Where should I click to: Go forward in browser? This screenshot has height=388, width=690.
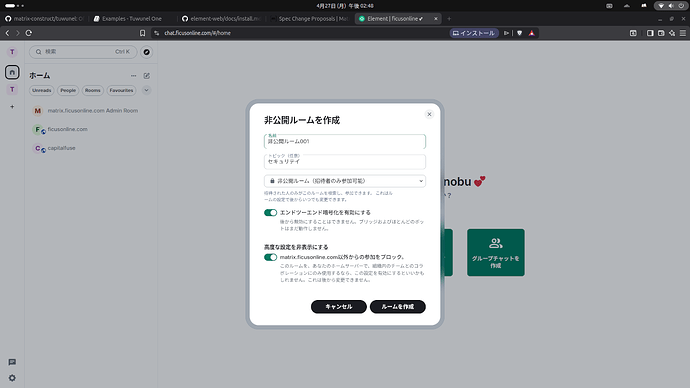(18, 33)
